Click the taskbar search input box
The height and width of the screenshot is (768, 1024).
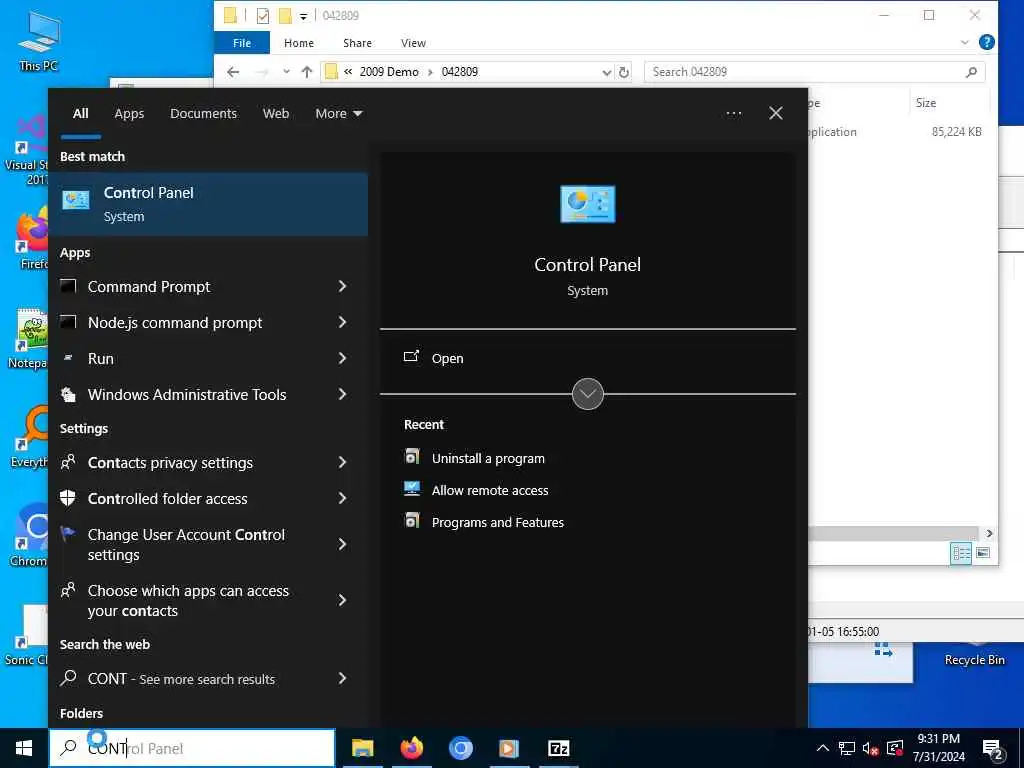(x=192, y=748)
